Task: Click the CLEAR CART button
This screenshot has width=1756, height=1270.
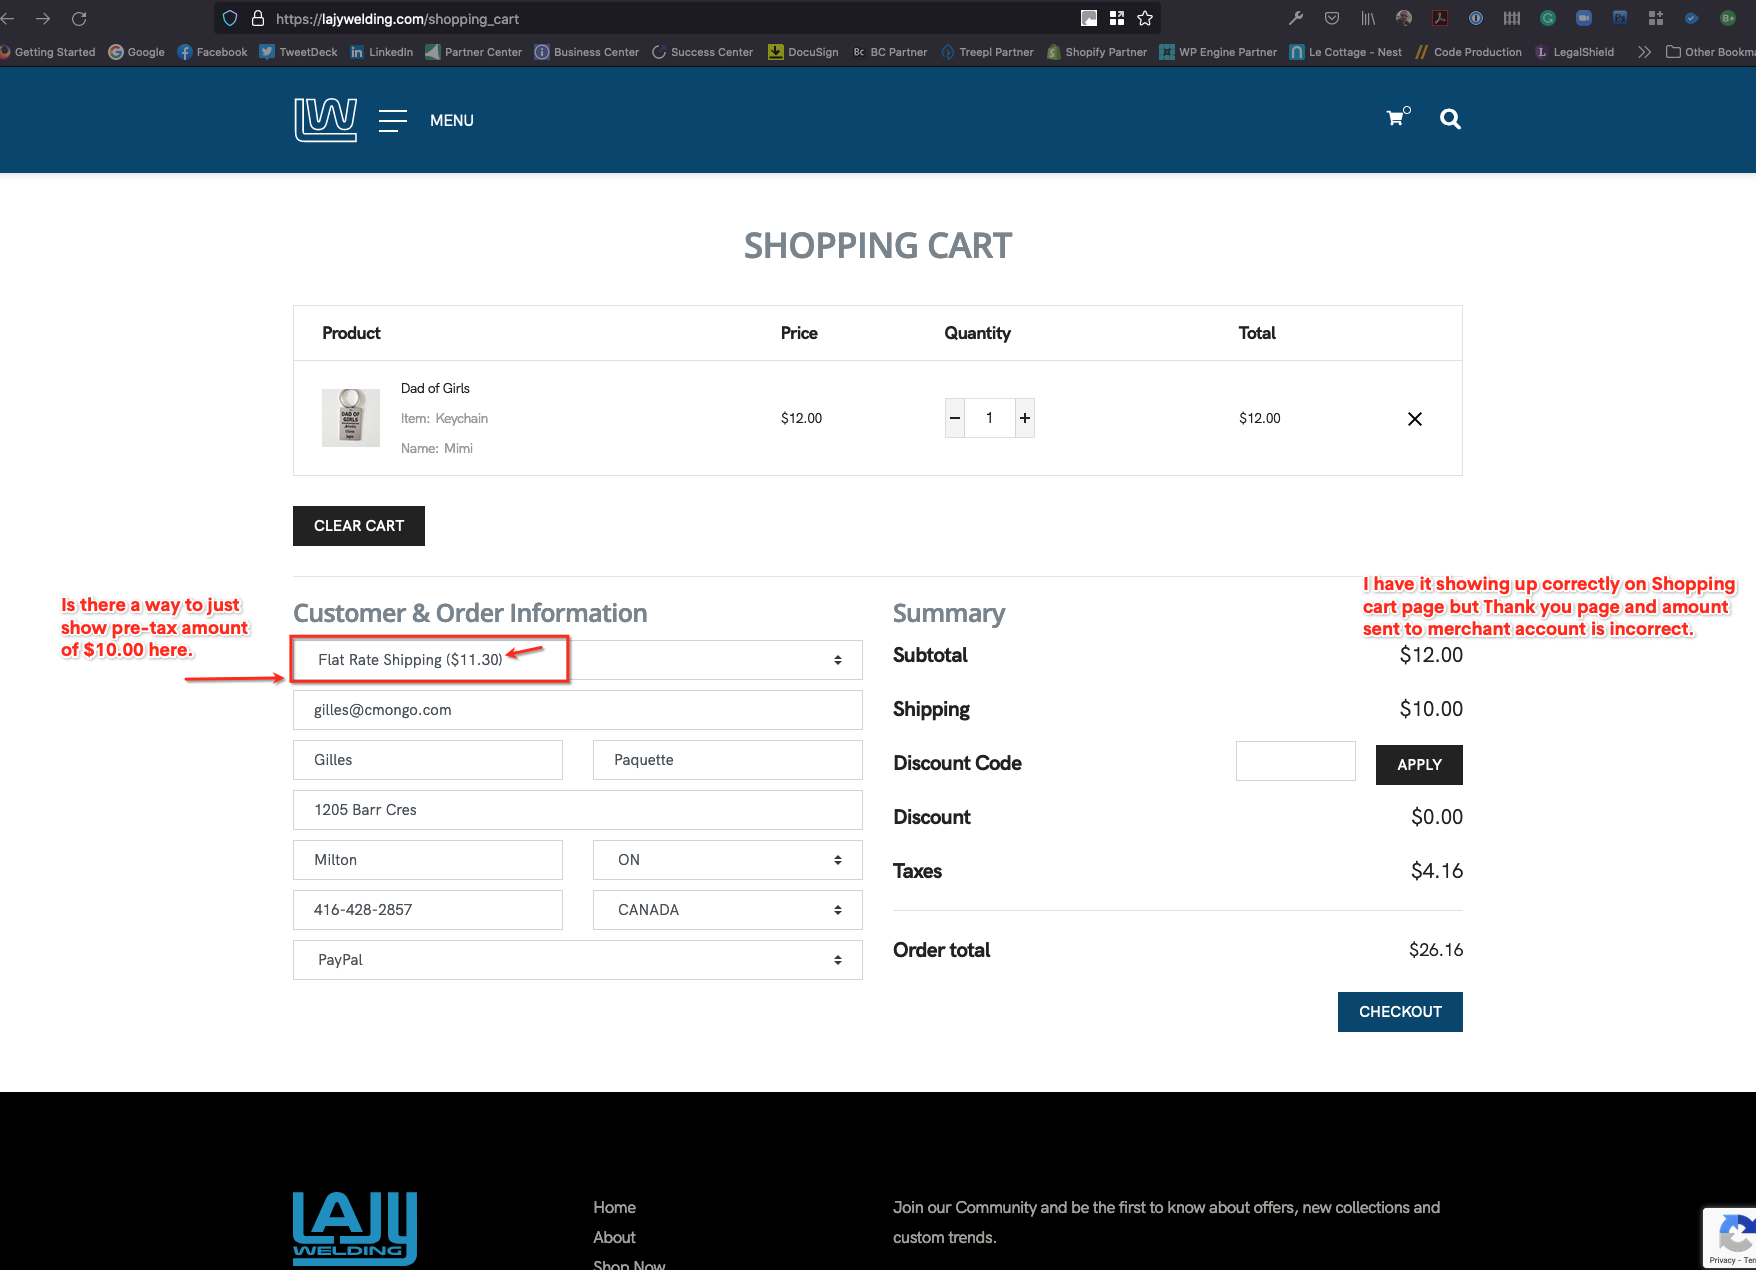Action: tap(358, 526)
